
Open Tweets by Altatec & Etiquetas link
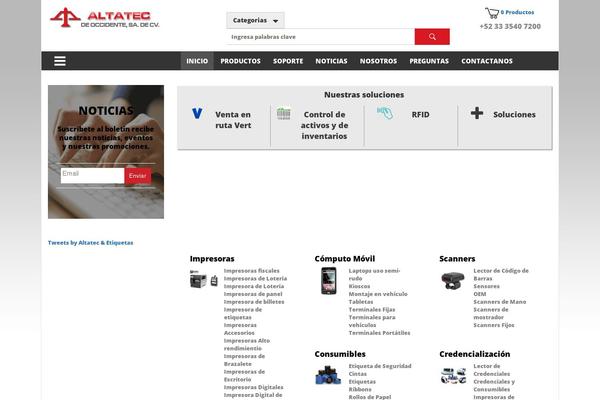click(90, 243)
